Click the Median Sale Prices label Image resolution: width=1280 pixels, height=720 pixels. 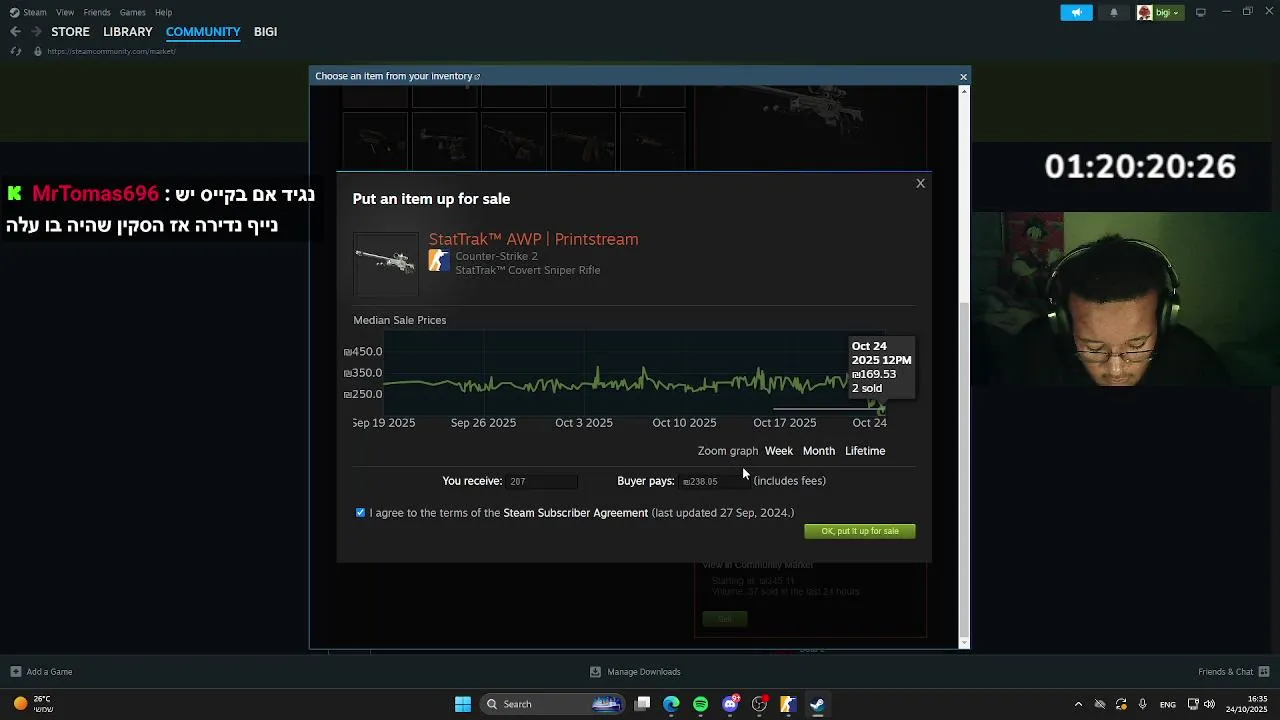(x=400, y=320)
